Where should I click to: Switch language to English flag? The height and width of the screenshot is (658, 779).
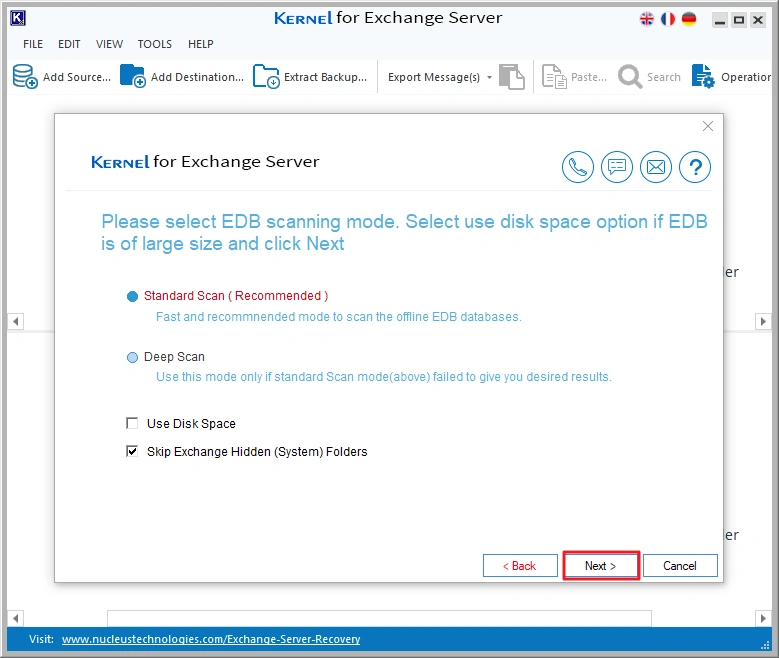click(x=647, y=19)
